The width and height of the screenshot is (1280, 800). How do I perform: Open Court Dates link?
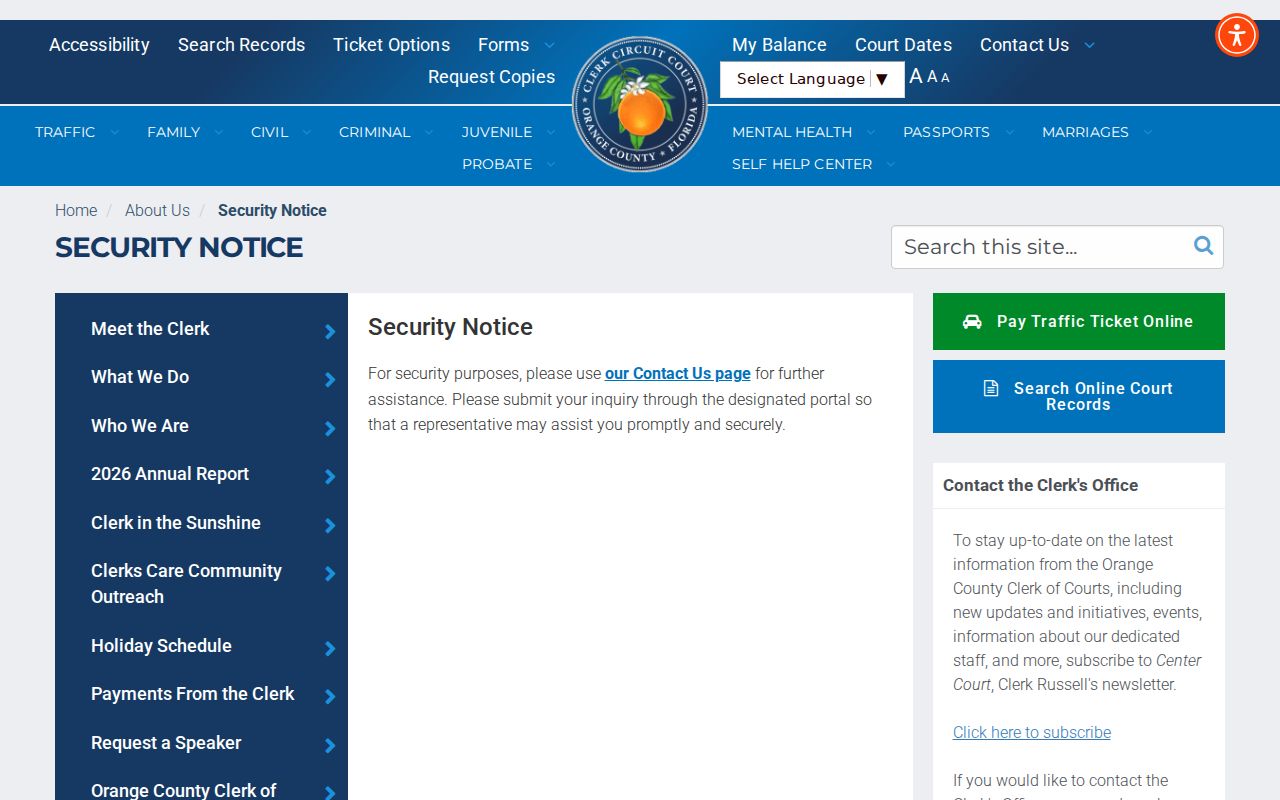point(903,45)
